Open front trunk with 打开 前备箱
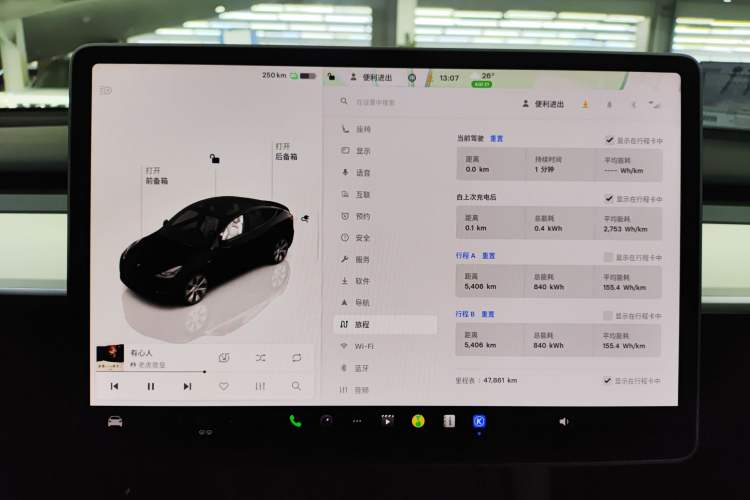 point(156,176)
